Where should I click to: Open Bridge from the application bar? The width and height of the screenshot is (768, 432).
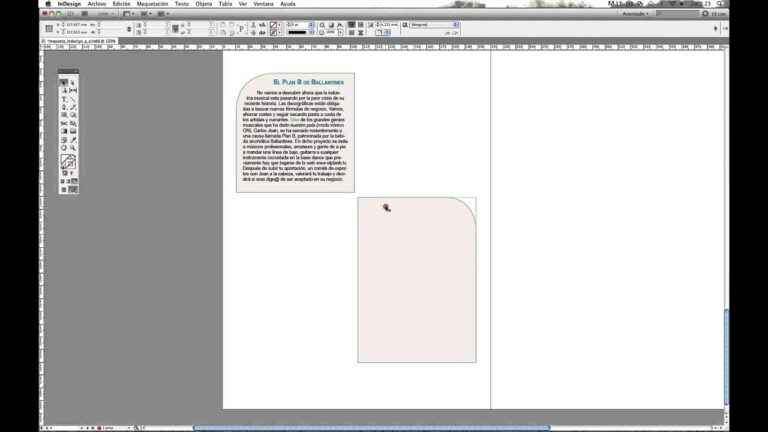pyautogui.click(x=72, y=14)
